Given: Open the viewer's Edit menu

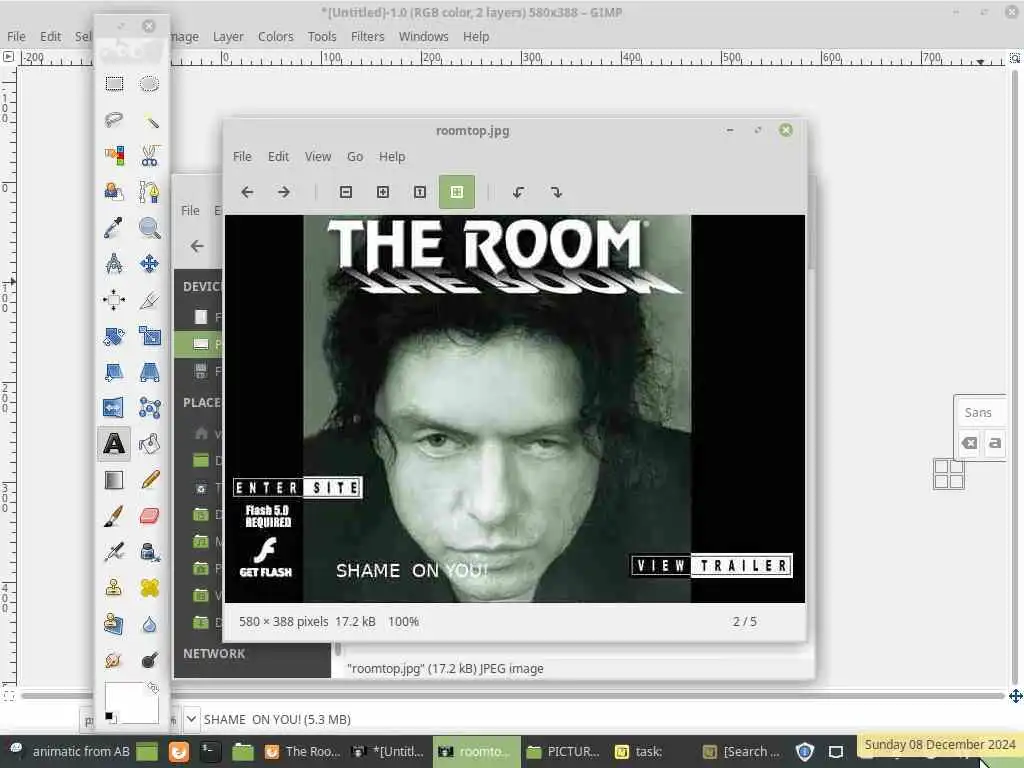Looking at the screenshot, I should [x=278, y=157].
